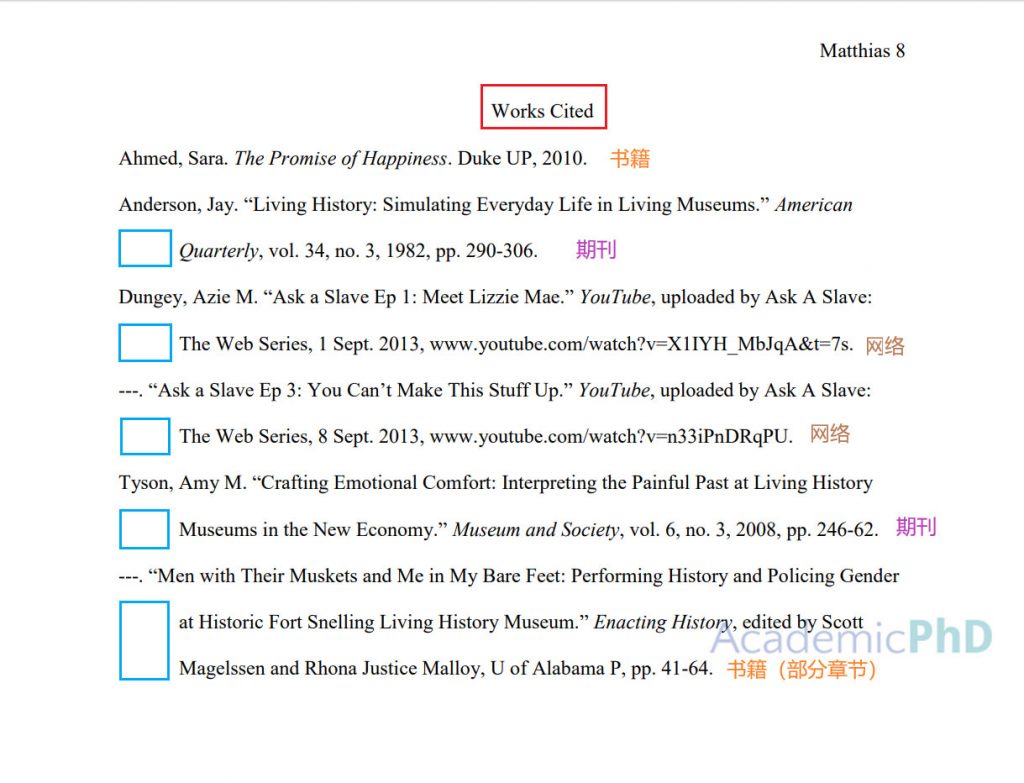Screen dimensions: 1024x783
Task: Click "U of Alabama P, pp. 41-64."
Action: click(x=601, y=669)
